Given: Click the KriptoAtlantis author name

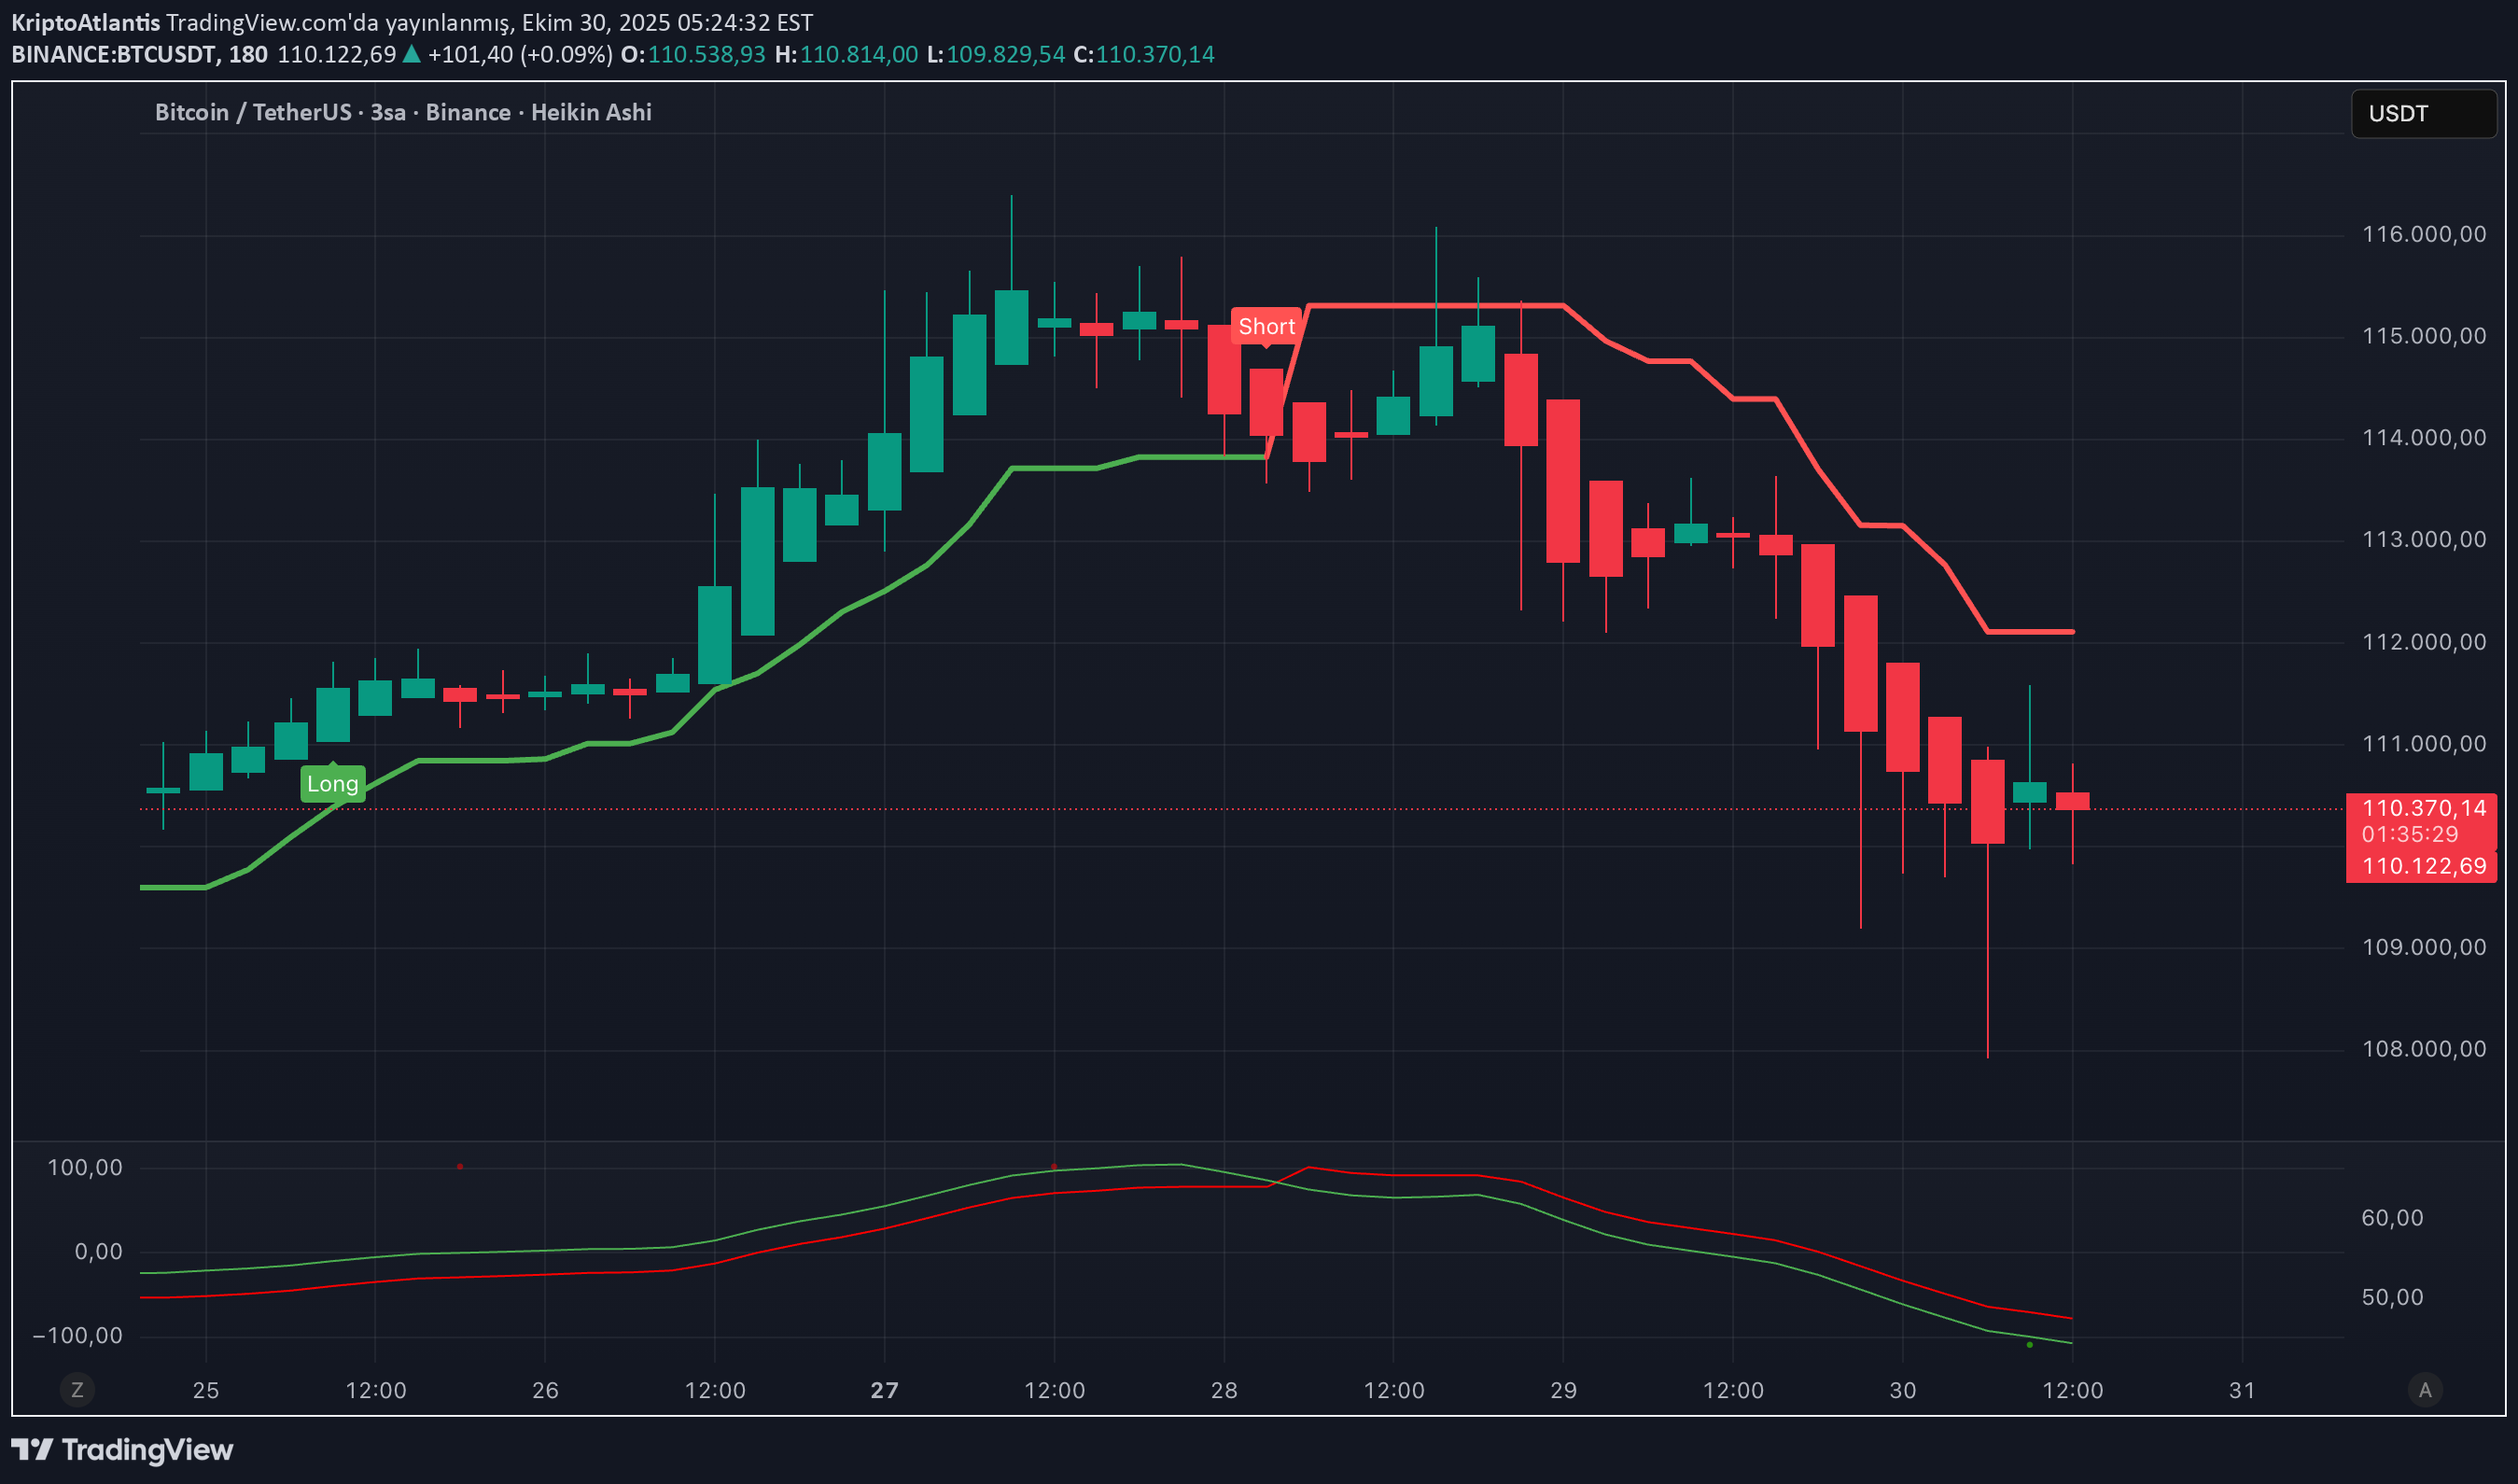Looking at the screenshot, I should click(x=85, y=22).
